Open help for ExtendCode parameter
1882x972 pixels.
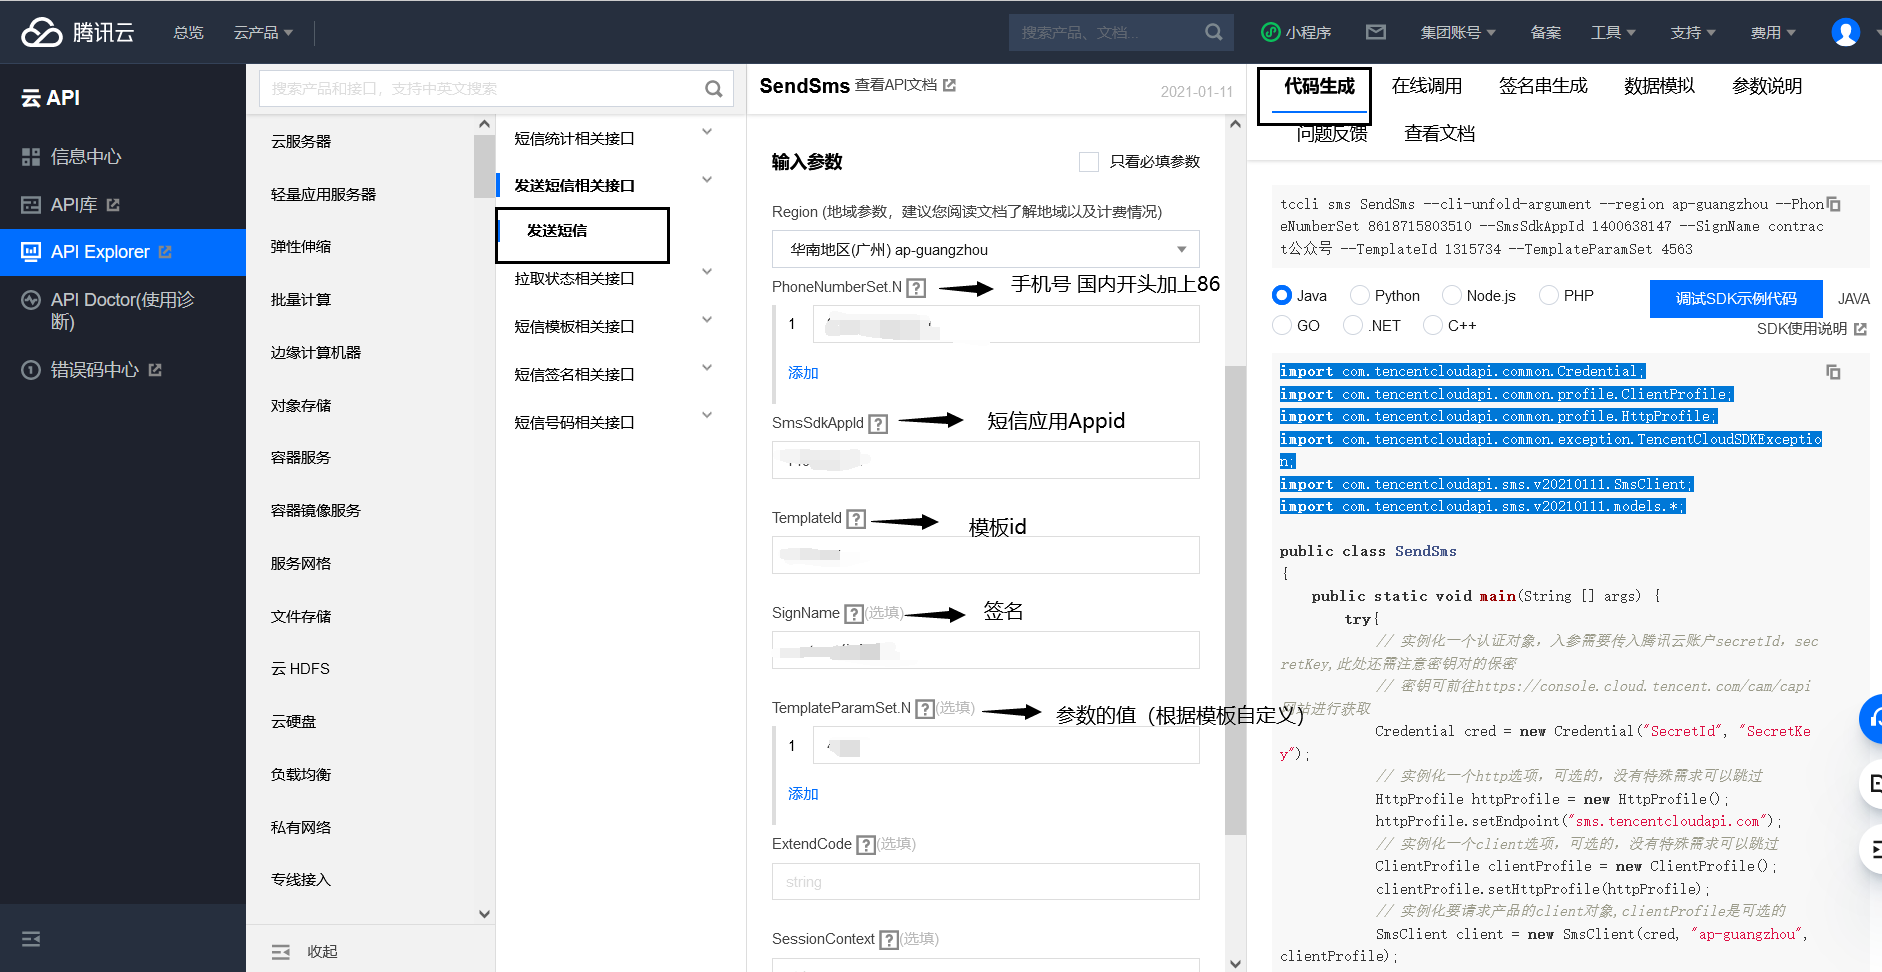pyautogui.click(x=866, y=845)
